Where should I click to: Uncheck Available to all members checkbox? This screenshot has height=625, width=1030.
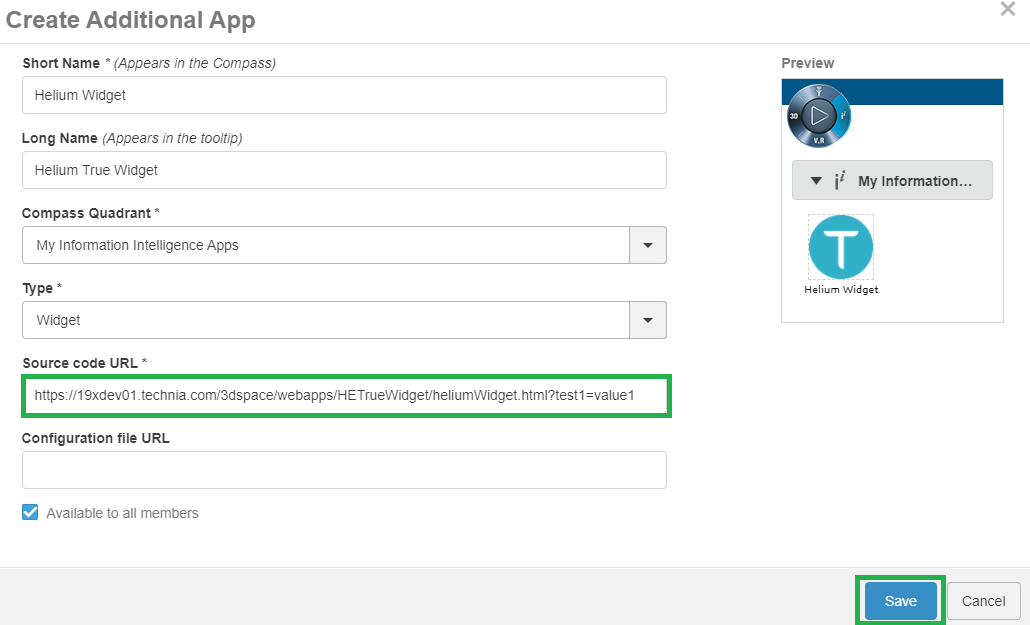[30, 513]
